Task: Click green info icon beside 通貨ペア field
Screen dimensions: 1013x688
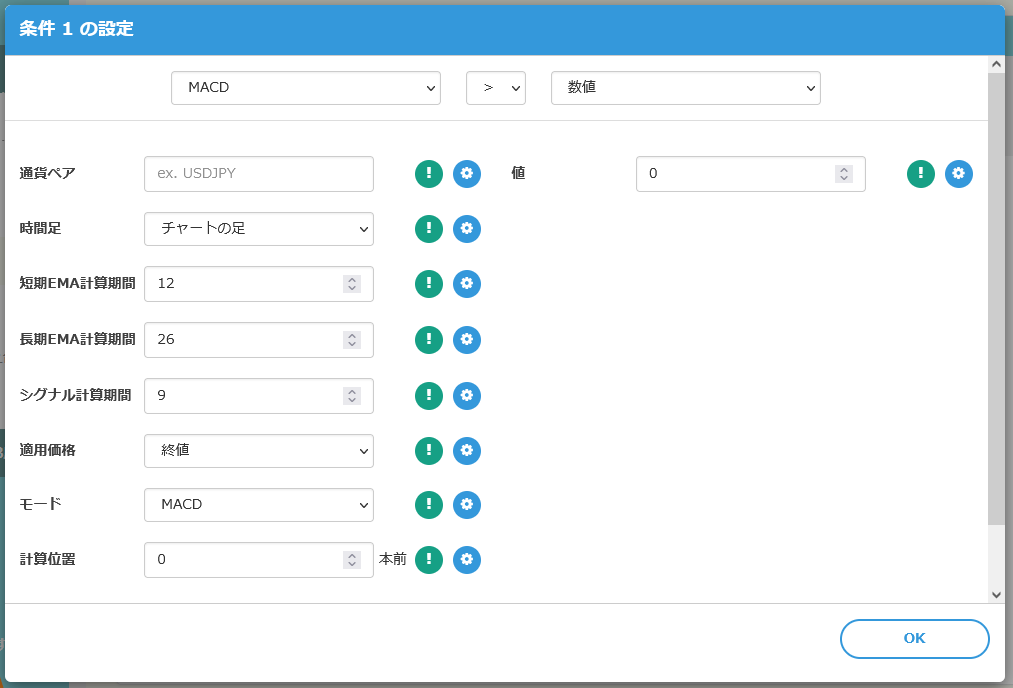Action: [x=429, y=174]
